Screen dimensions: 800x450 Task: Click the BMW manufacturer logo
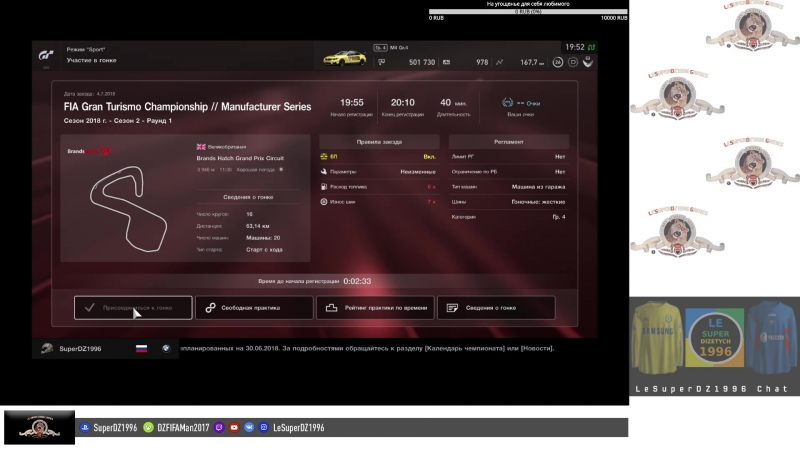tap(166, 348)
